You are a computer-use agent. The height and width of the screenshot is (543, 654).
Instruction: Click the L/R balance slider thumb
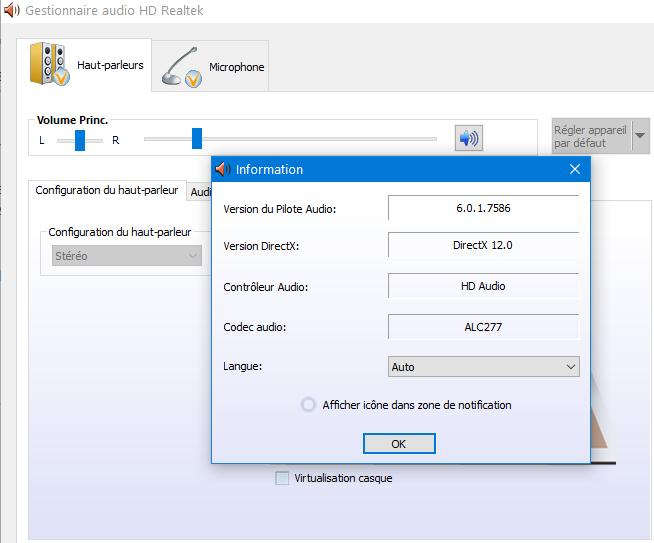[x=80, y=140]
